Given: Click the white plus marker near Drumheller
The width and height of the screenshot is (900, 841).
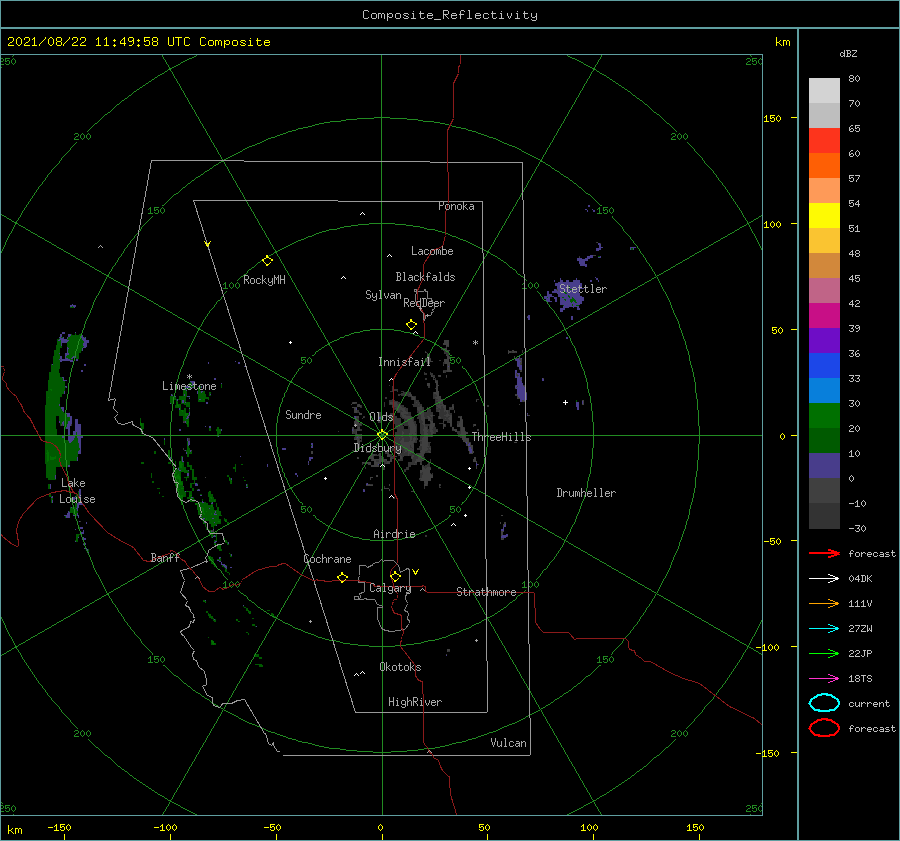Looking at the screenshot, I should (565, 402).
